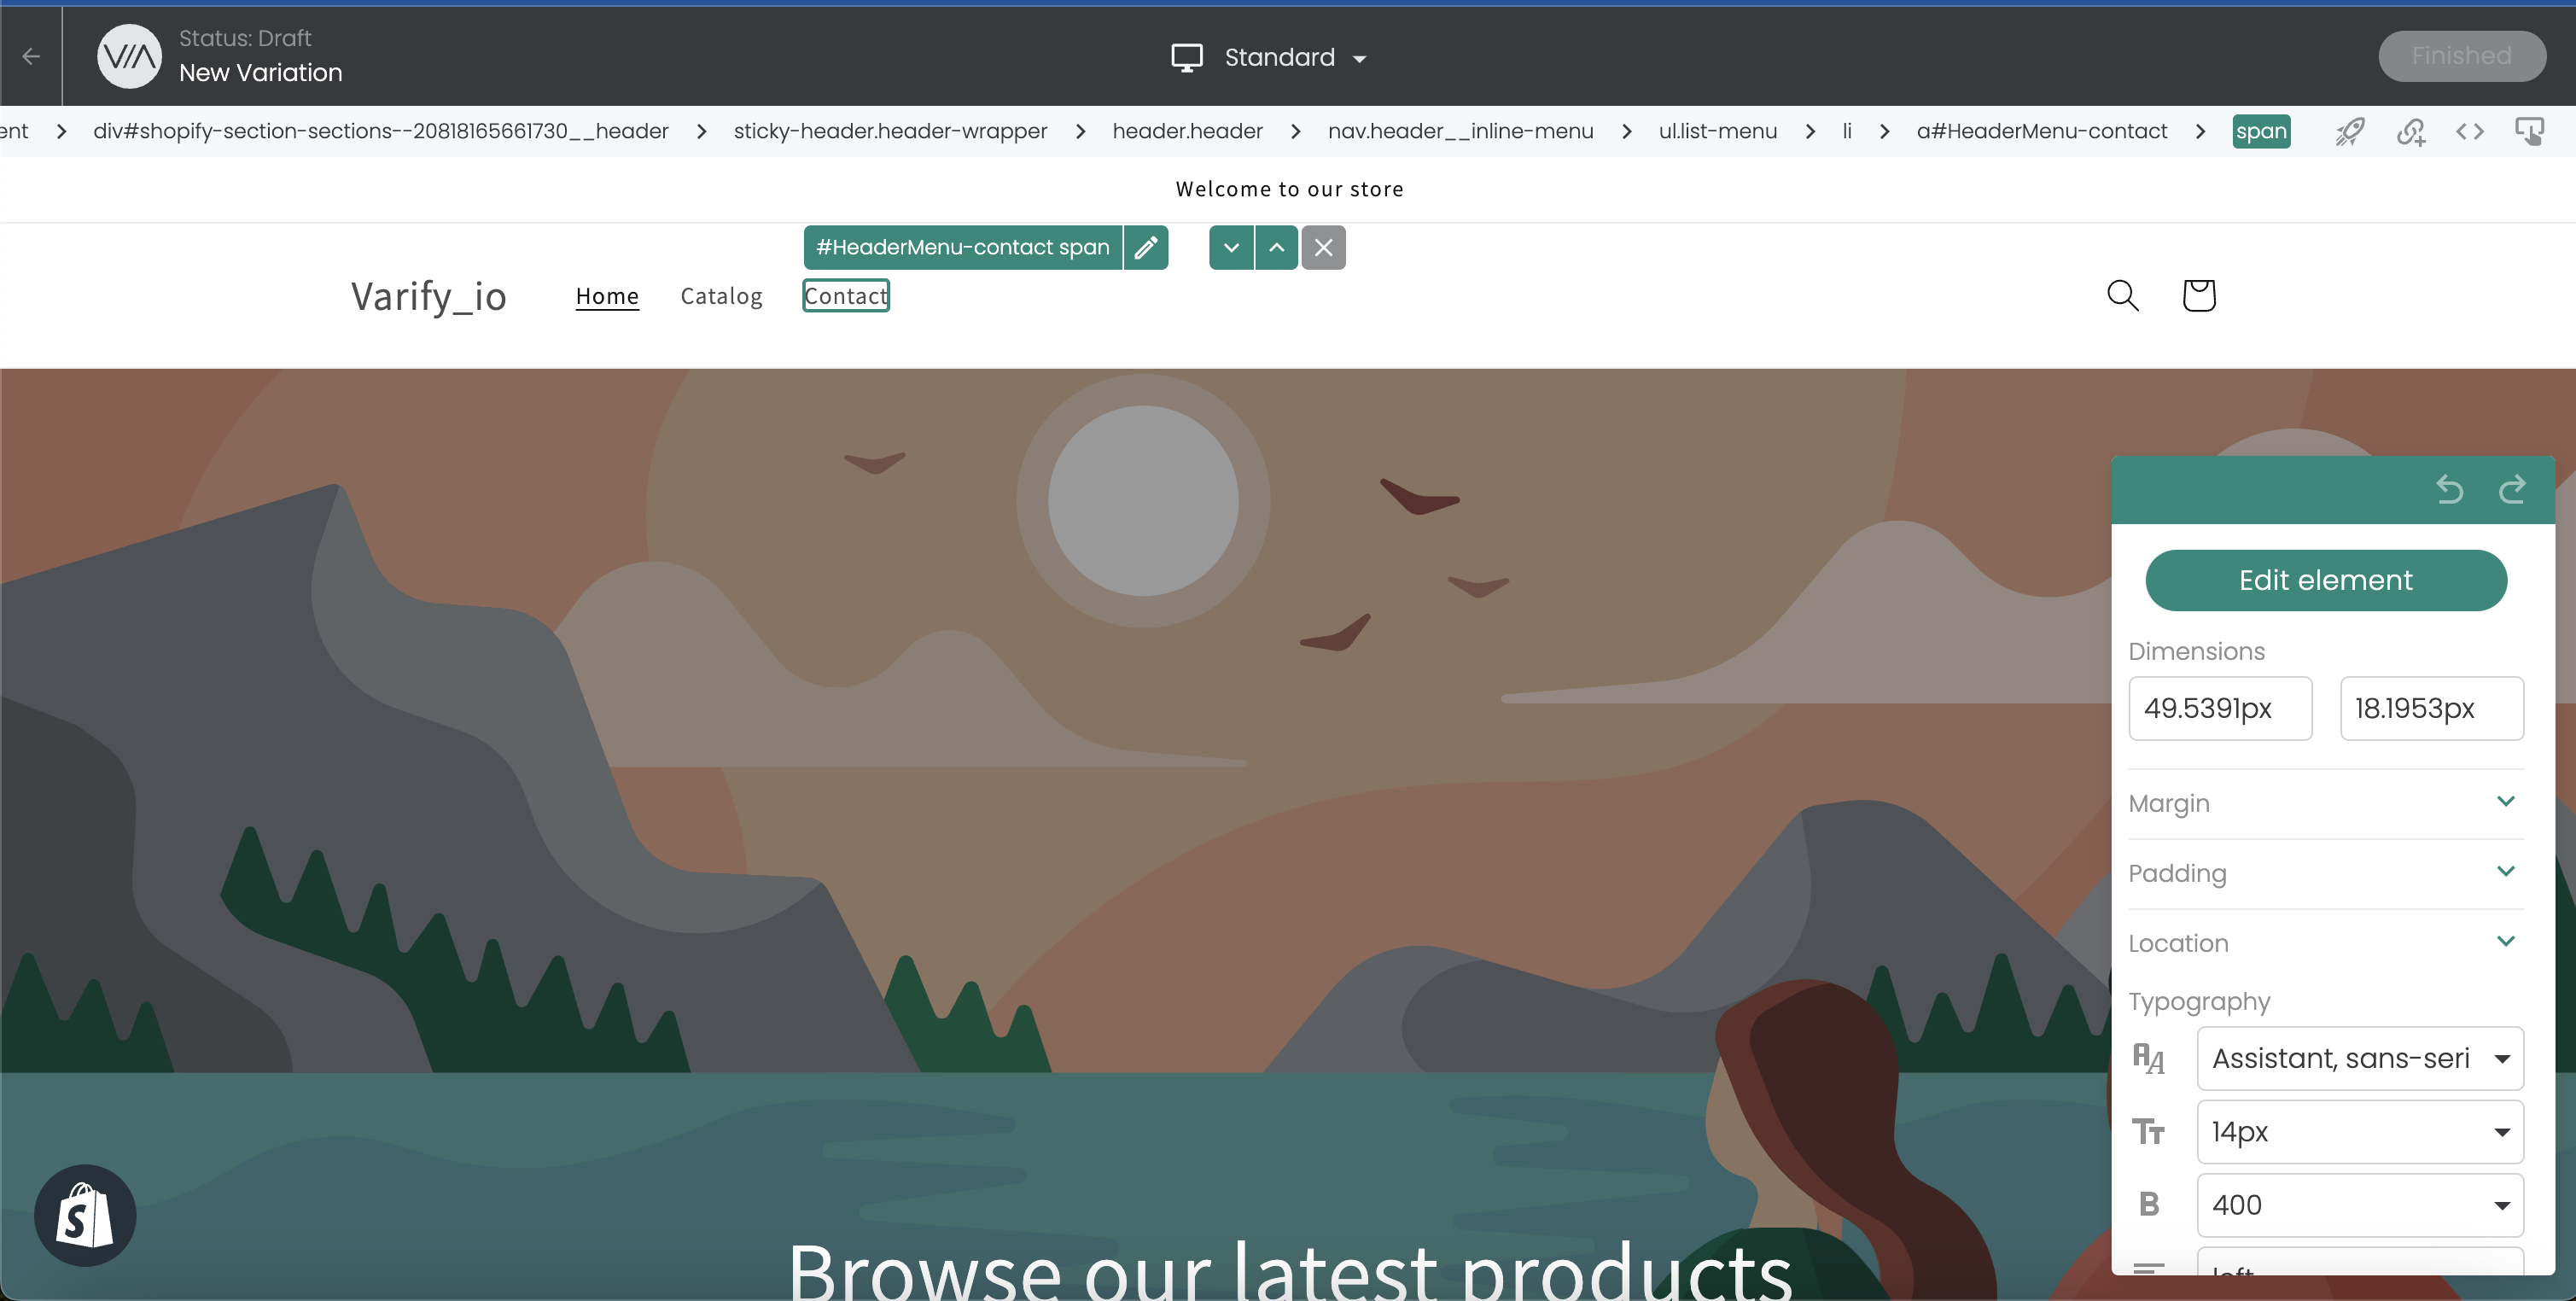The height and width of the screenshot is (1301, 2576).
Task: Dismiss element selection with X button
Action: [1323, 247]
